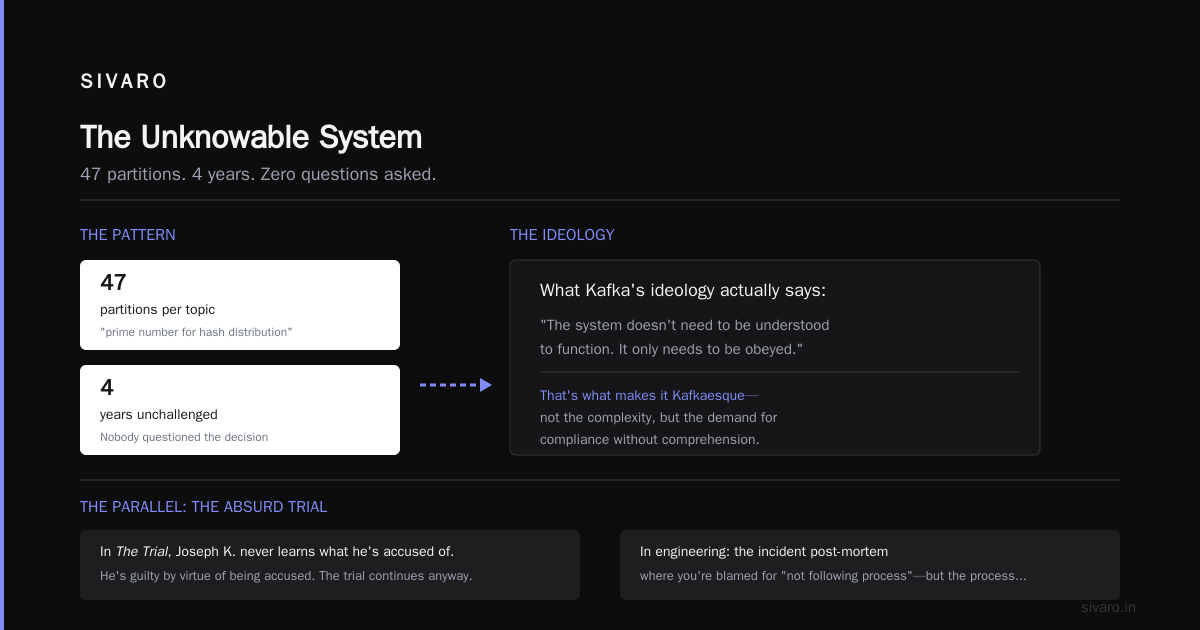The width and height of the screenshot is (1200, 630).
Task: Click the number '47' in the first card
Action: click(113, 283)
